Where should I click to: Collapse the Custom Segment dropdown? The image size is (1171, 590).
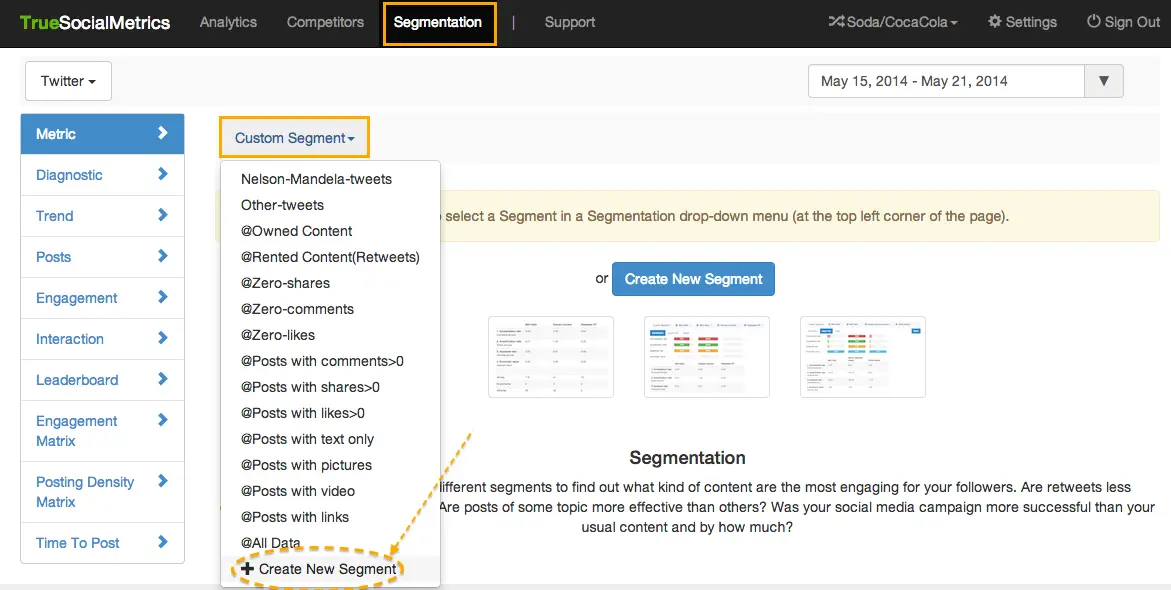tap(294, 138)
